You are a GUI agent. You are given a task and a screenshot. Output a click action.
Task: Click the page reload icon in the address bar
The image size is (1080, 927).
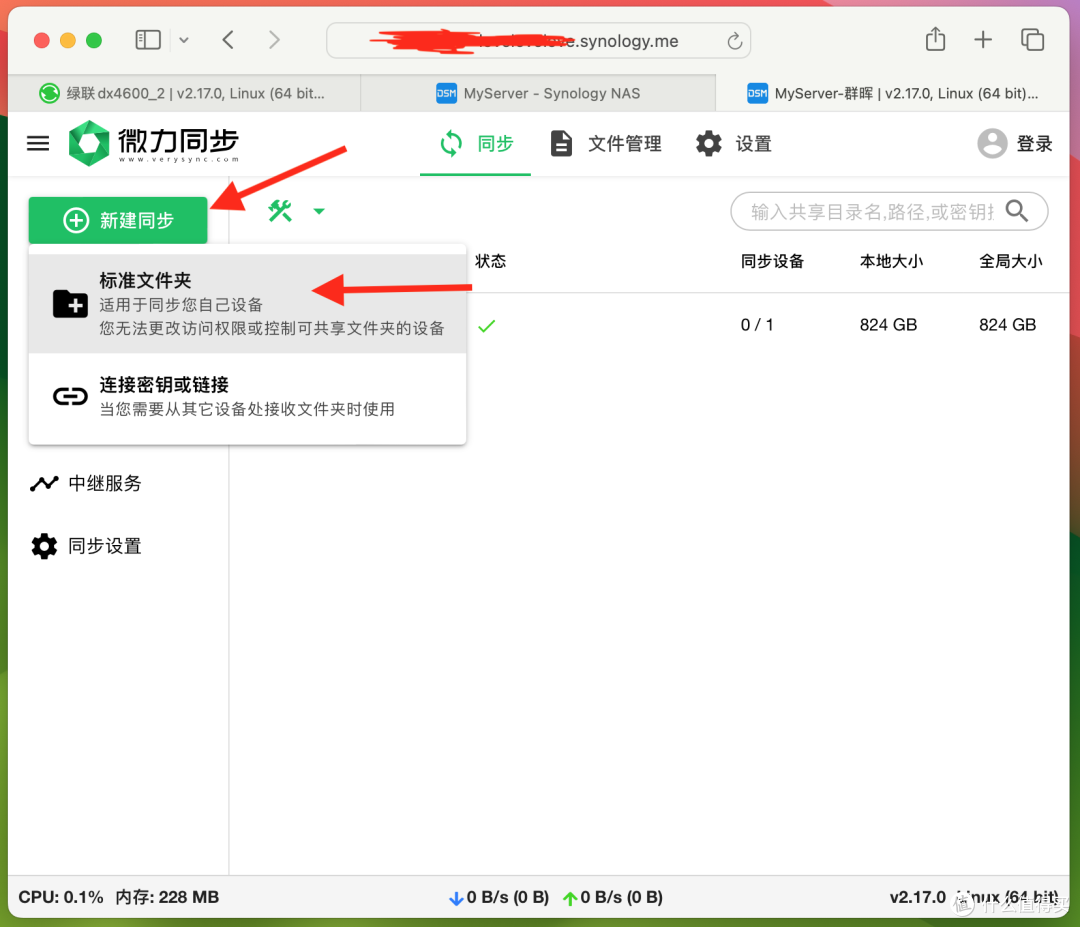tap(734, 40)
